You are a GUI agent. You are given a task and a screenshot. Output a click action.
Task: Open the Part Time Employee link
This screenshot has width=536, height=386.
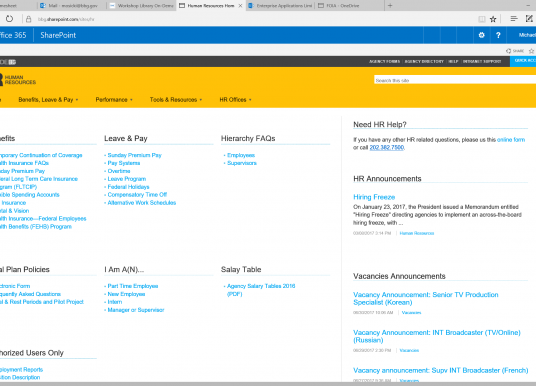click(133, 286)
